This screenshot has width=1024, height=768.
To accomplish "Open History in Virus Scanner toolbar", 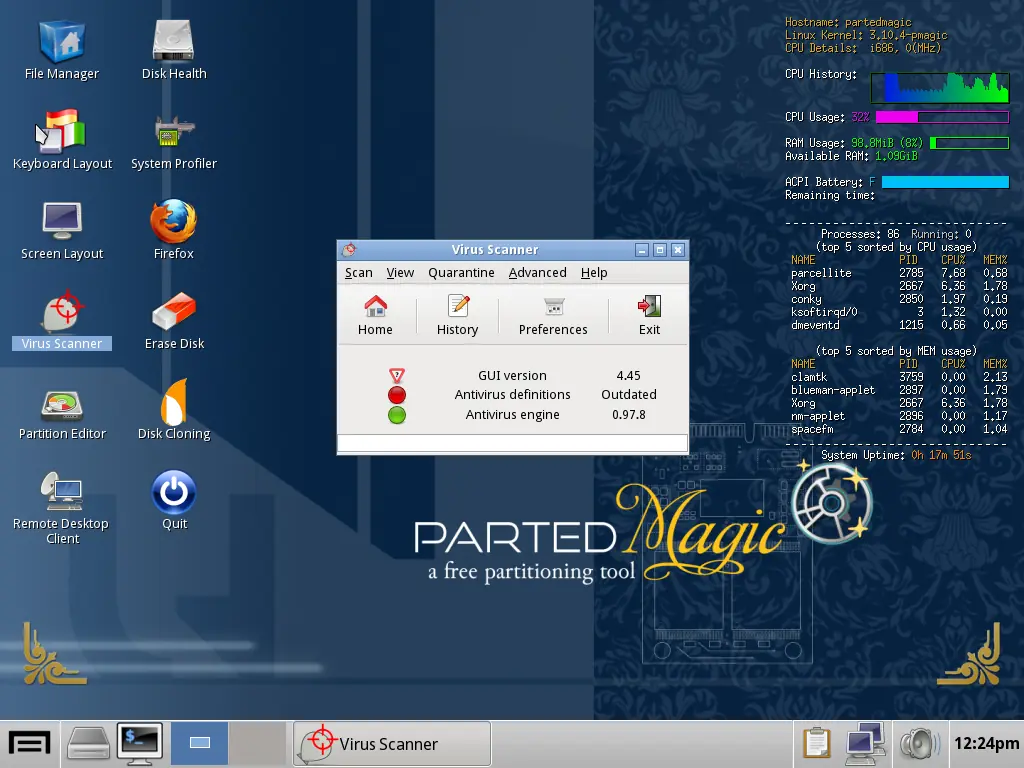I will point(457,315).
